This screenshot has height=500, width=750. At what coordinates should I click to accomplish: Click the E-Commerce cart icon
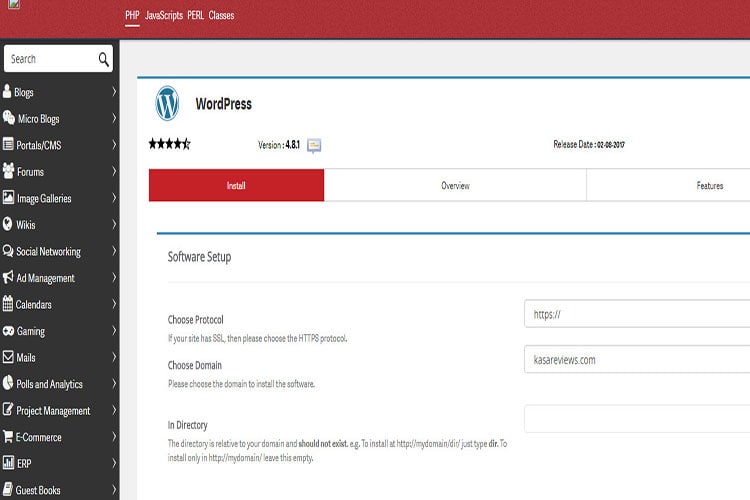pos(8,436)
